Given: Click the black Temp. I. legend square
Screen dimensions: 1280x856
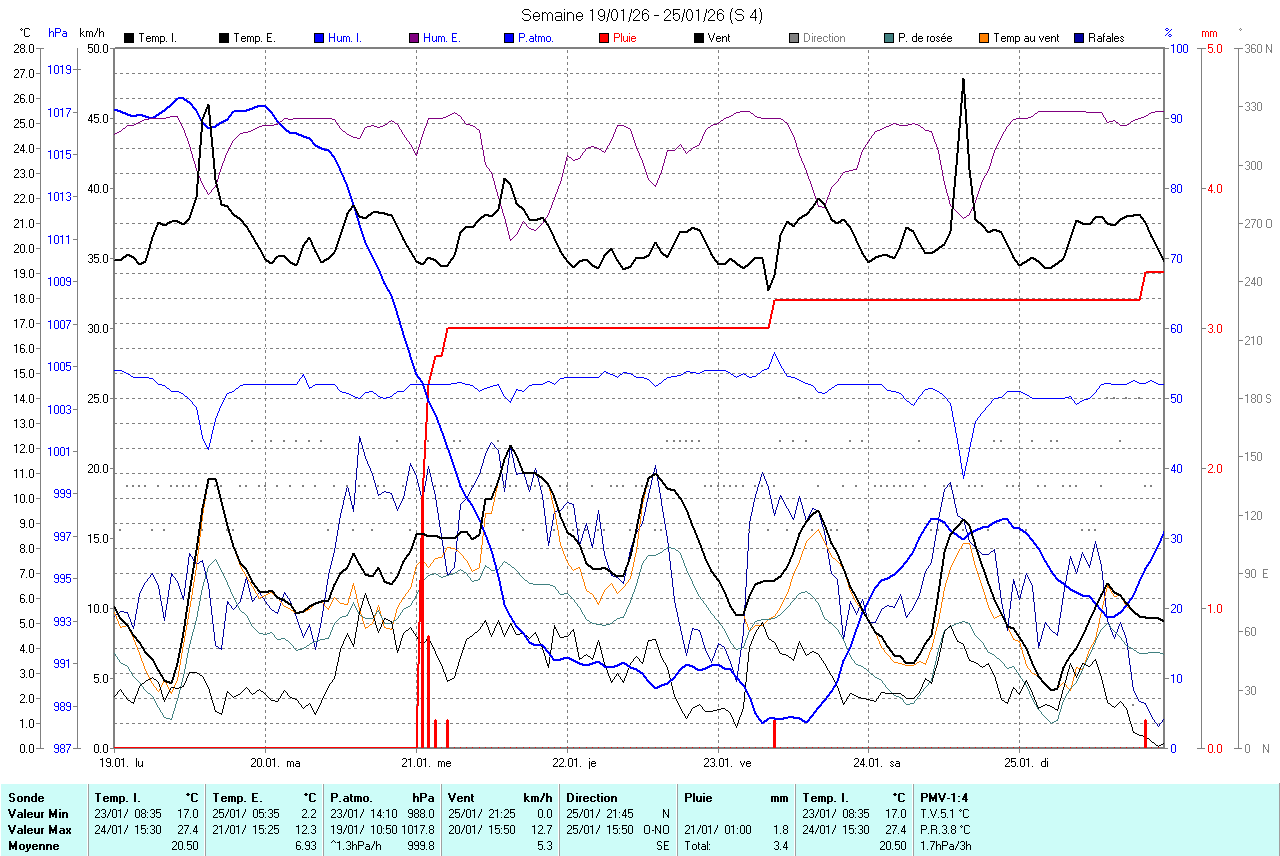Looking at the screenshot, I should [129, 38].
